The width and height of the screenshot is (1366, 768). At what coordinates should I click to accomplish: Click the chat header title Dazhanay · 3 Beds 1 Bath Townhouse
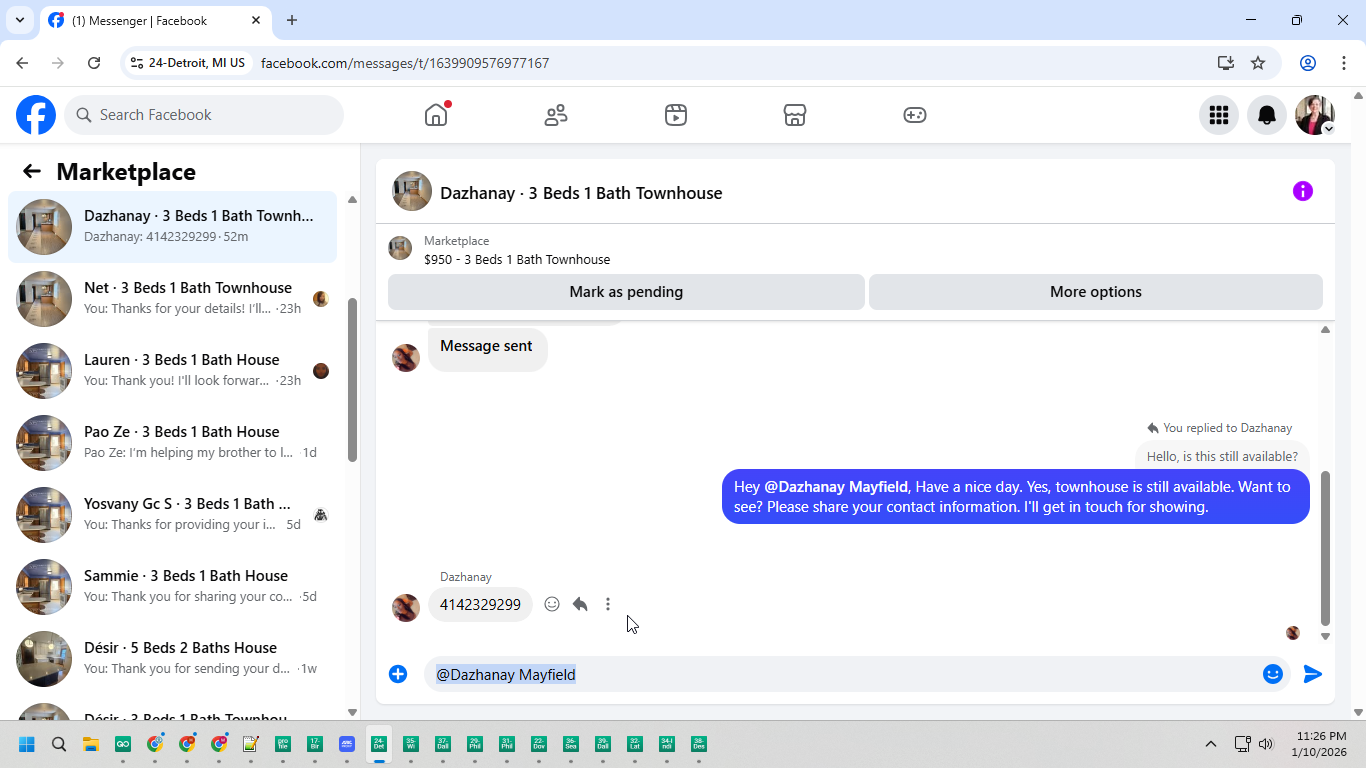581,193
